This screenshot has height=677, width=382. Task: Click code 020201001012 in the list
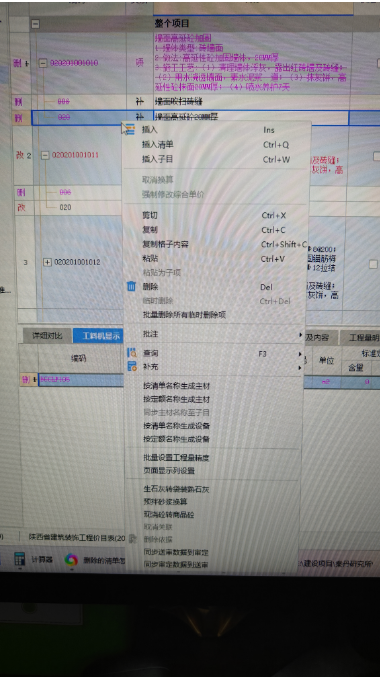coord(77,262)
